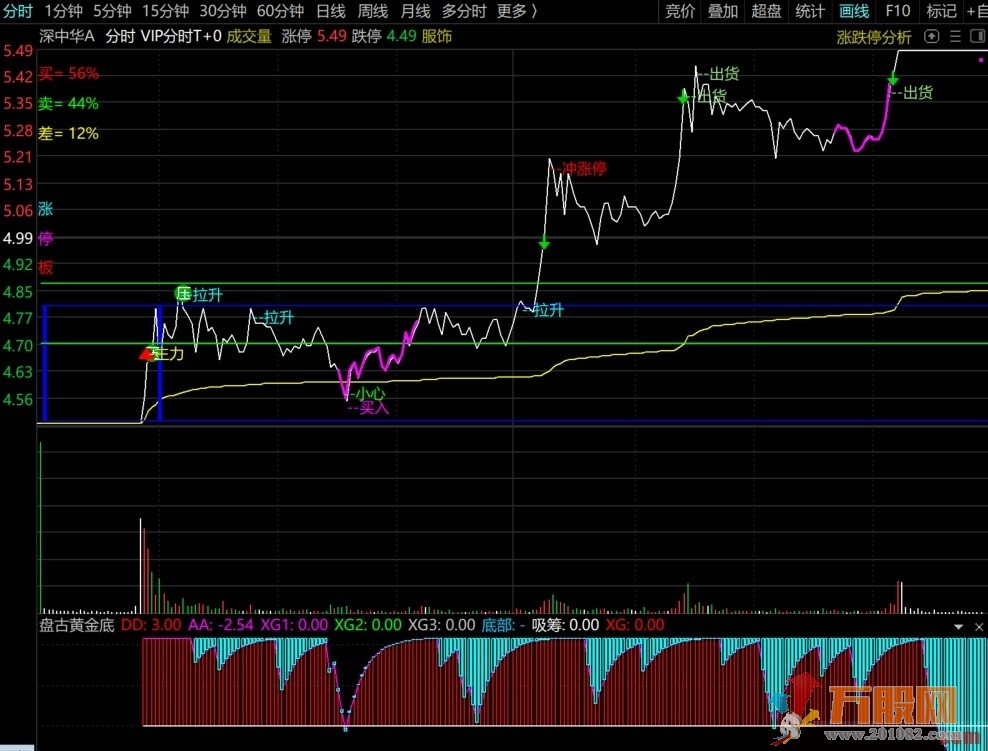The height and width of the screenshot is (751, 988).
Task: Select the 5分钟 period tab
Action: 112,11
